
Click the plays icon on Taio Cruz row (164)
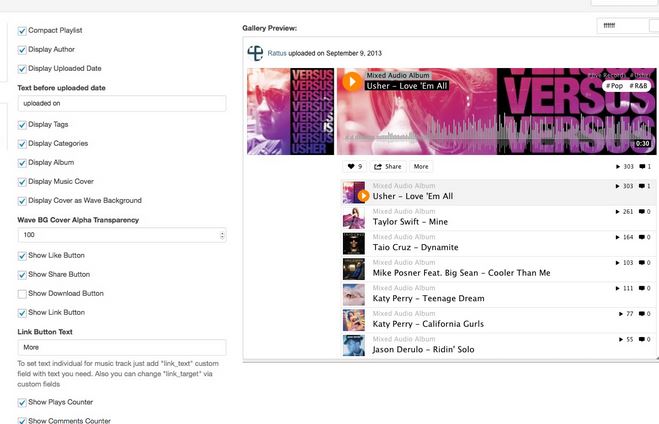click(618, 237)
